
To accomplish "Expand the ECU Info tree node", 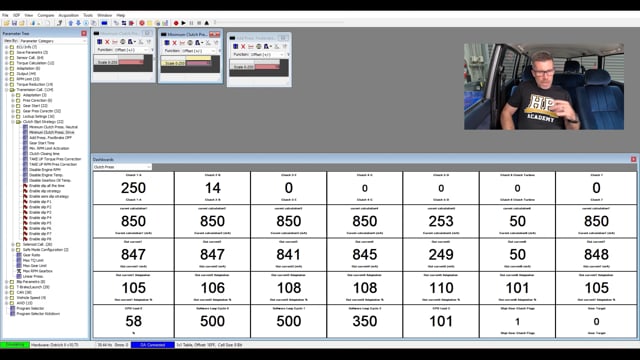I will coord(7,47).
